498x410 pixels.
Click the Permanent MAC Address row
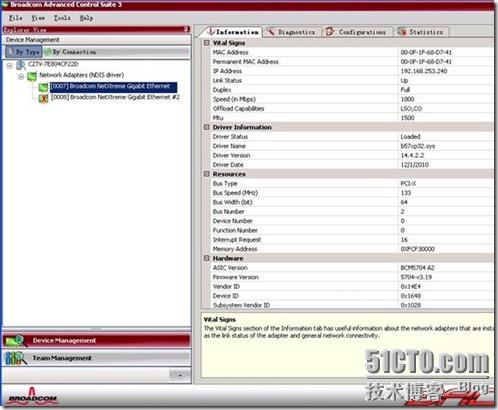[x=353, y=62]
